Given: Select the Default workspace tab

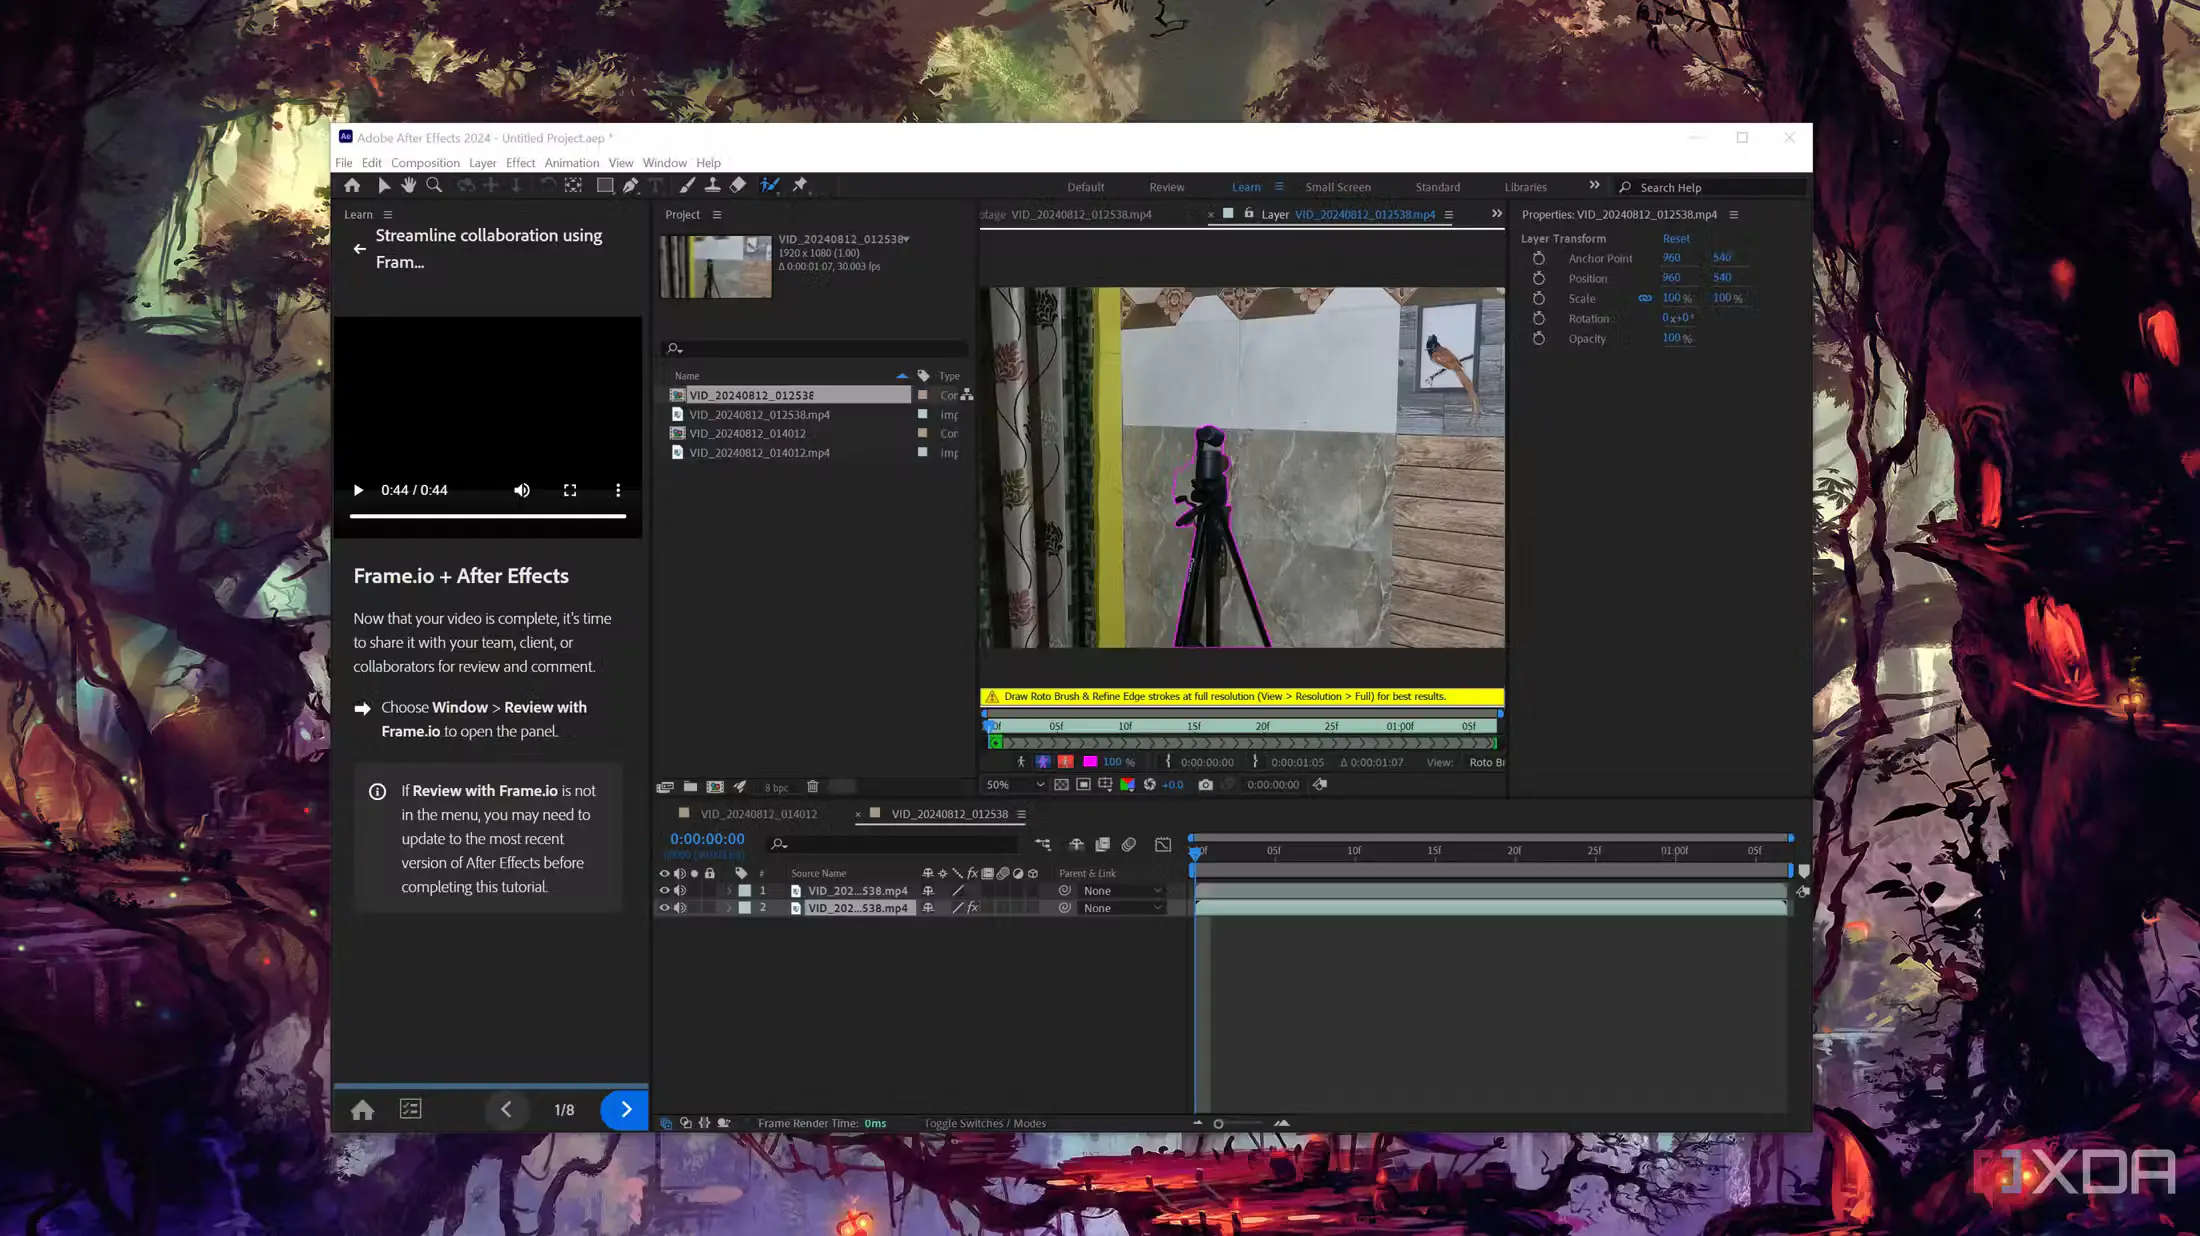Looking at the screenshot, I should pyautogui.click(x=1085, y=187).
